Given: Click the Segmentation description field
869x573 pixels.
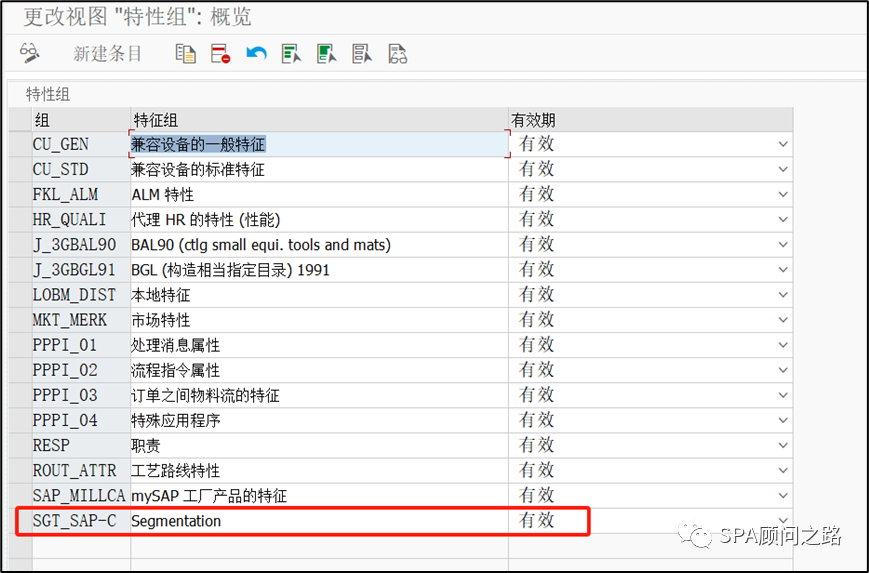Looking at the screenshot, I should 319,521.
